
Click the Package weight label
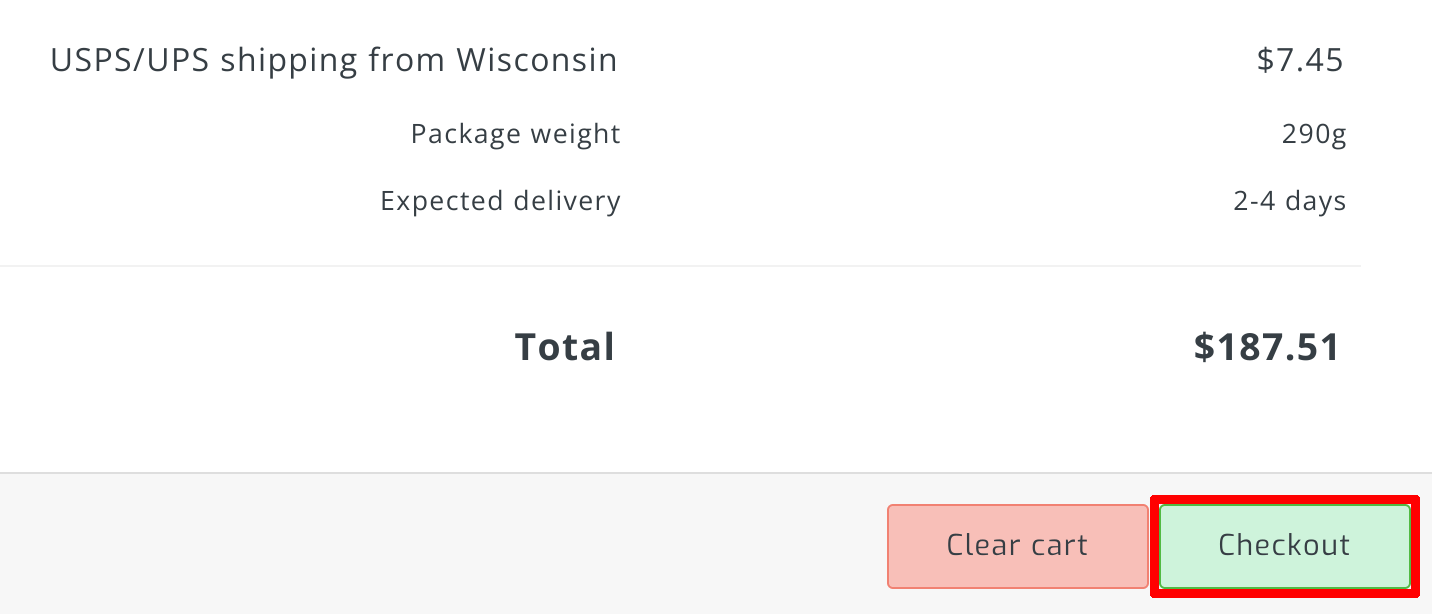pos(515,134)
